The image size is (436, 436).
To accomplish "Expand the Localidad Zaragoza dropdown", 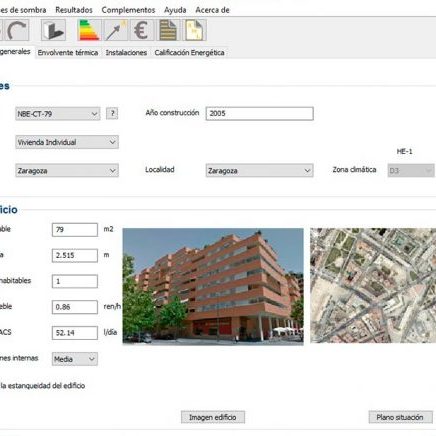I will tap(259, 171).
